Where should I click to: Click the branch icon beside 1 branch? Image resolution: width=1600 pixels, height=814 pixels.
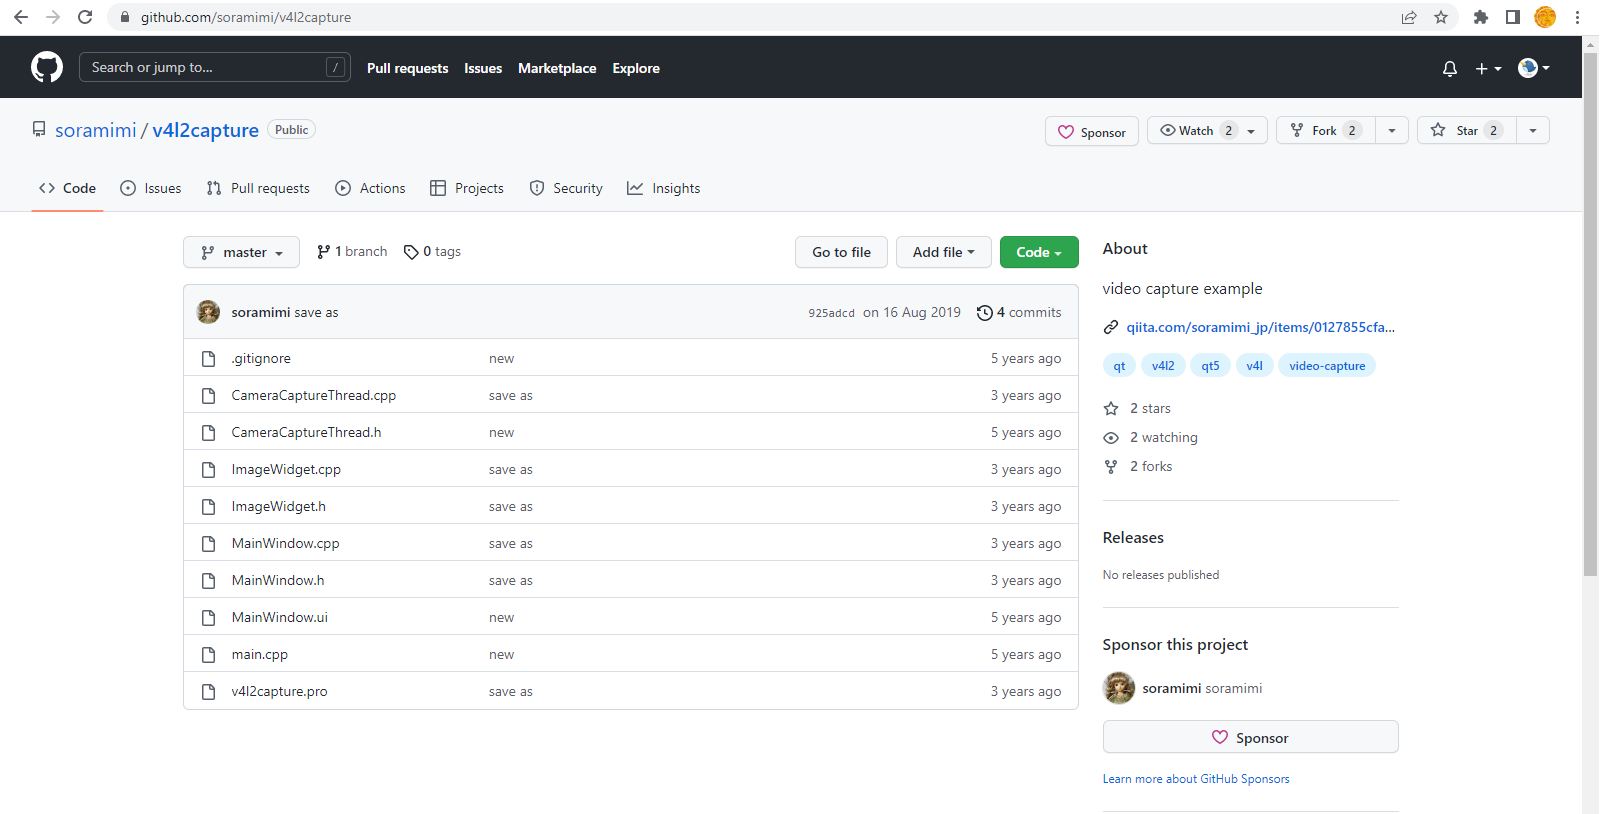tap(324, 252)
